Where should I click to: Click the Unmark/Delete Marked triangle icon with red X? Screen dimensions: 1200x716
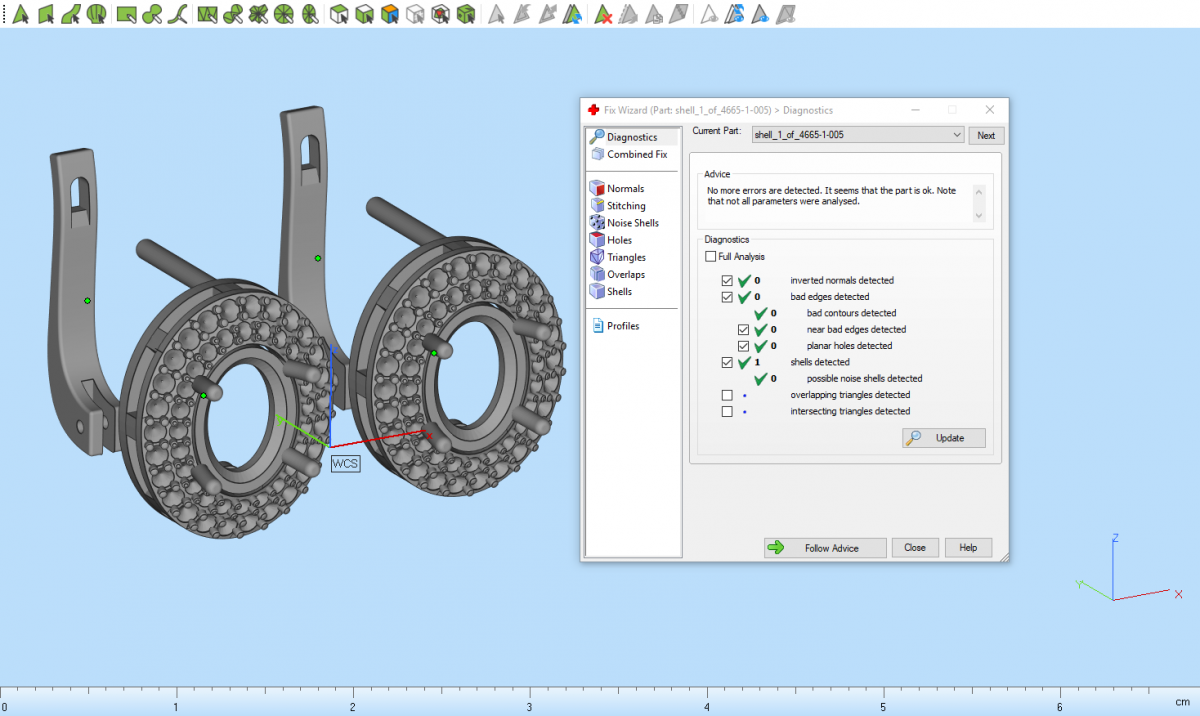(603, 14)
